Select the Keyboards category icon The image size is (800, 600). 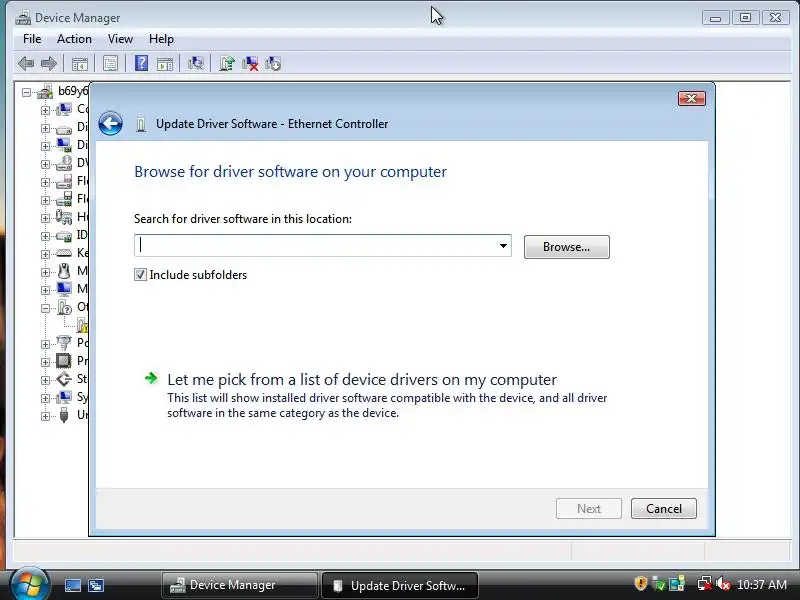pyautogui.click(x=64, y=253)
